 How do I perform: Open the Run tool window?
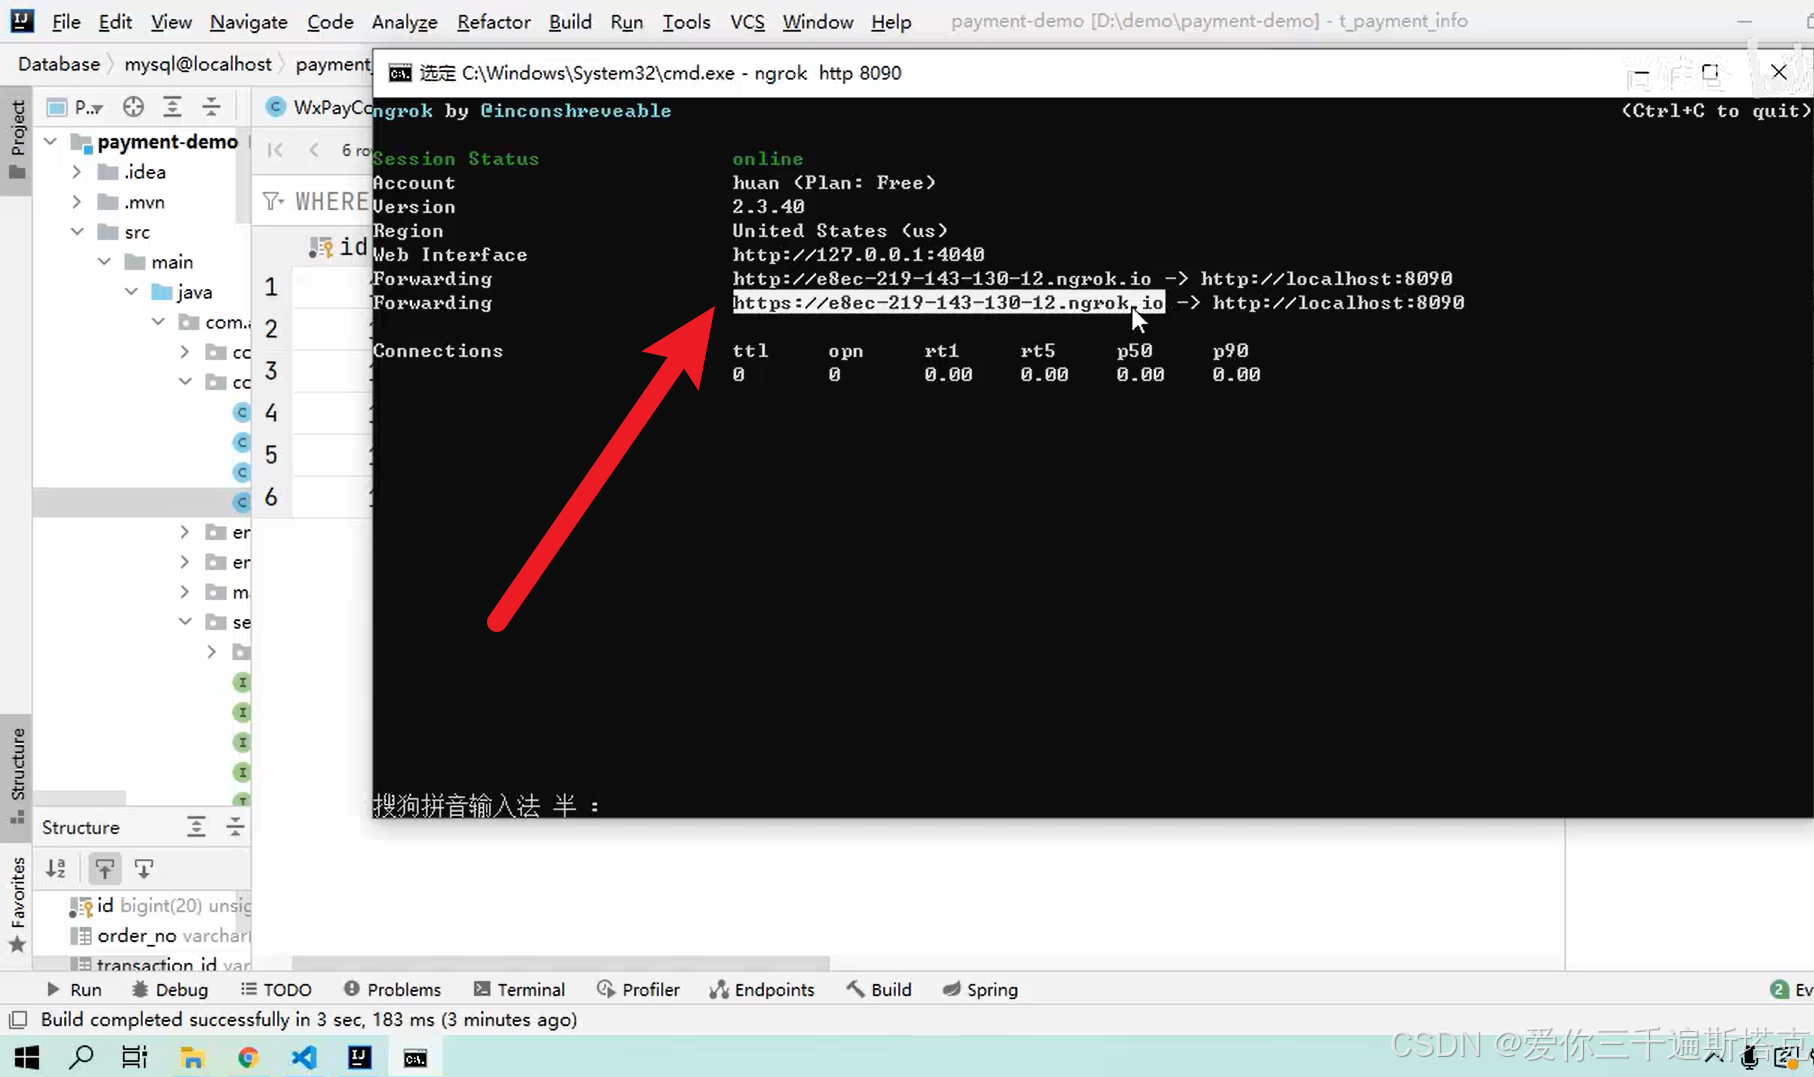pyautogui.click(x=74, y=990)
